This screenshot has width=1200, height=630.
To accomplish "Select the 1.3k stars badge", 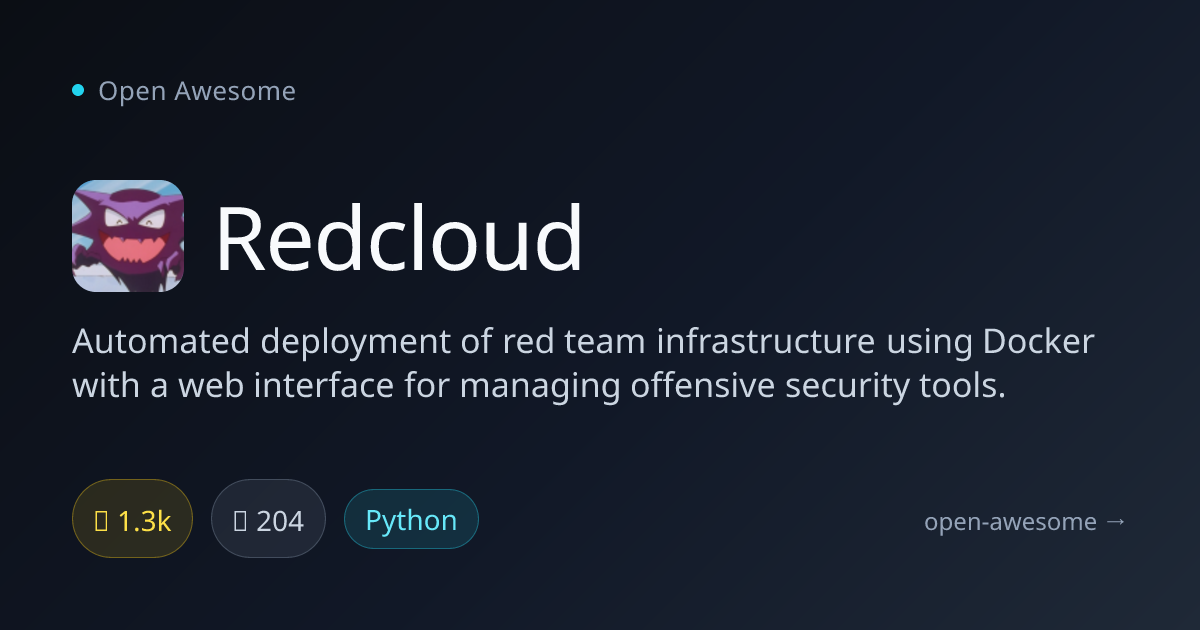I will click(x=132, y=521).
